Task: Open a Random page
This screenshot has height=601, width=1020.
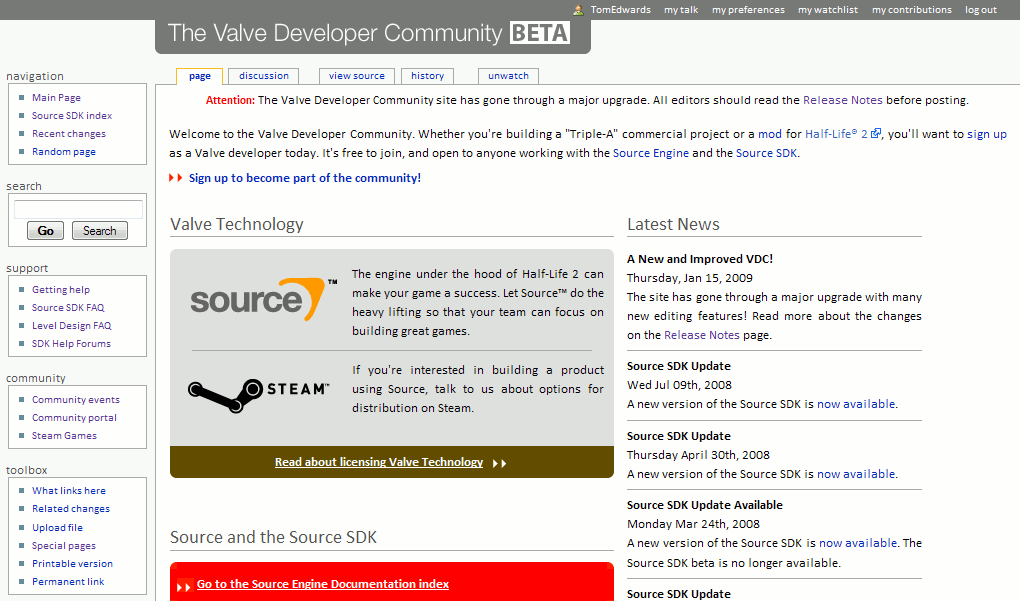Action: coord(64,152)
